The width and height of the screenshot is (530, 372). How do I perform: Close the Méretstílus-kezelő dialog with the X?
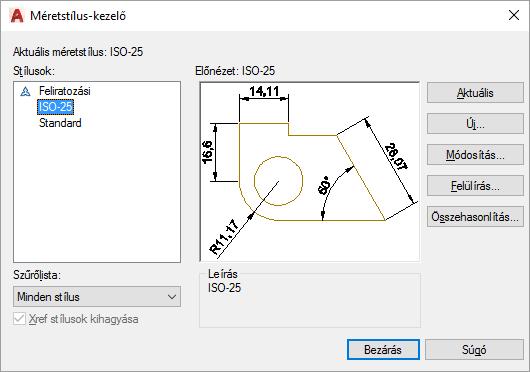click(x=514, y=15)
